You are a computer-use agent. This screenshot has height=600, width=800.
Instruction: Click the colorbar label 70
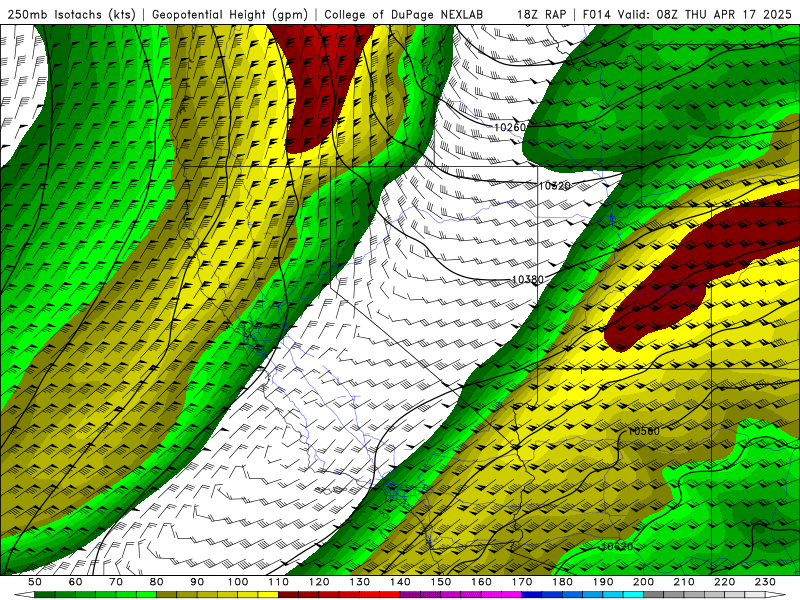116,582
